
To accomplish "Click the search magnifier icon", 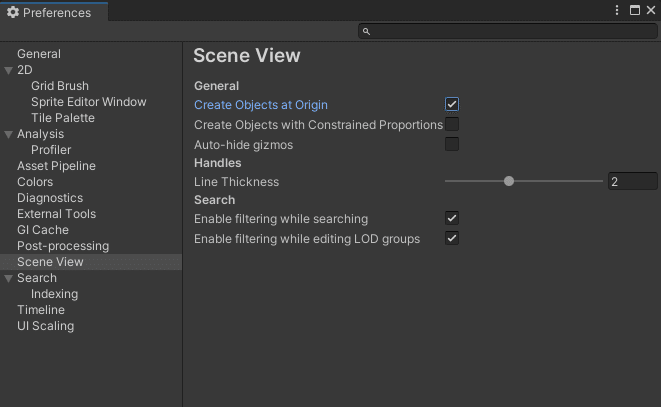I will click(366, 31).
